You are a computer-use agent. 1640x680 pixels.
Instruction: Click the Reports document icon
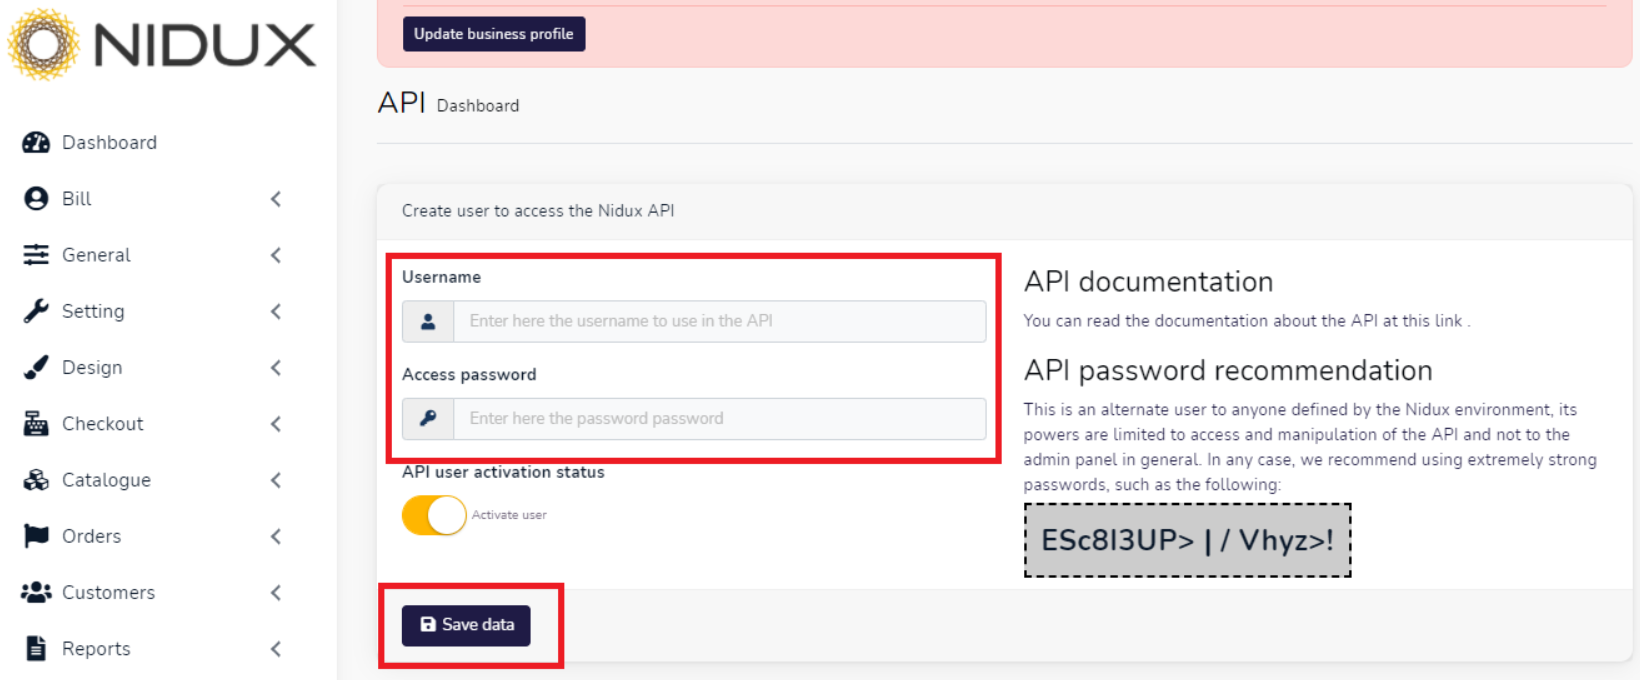pyautogui.click(x=36, y=648)
